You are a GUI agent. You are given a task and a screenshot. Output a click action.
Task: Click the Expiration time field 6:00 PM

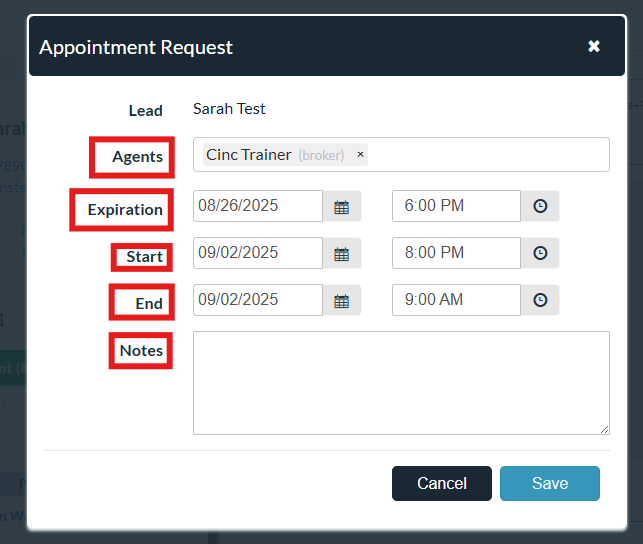[456, 206]
